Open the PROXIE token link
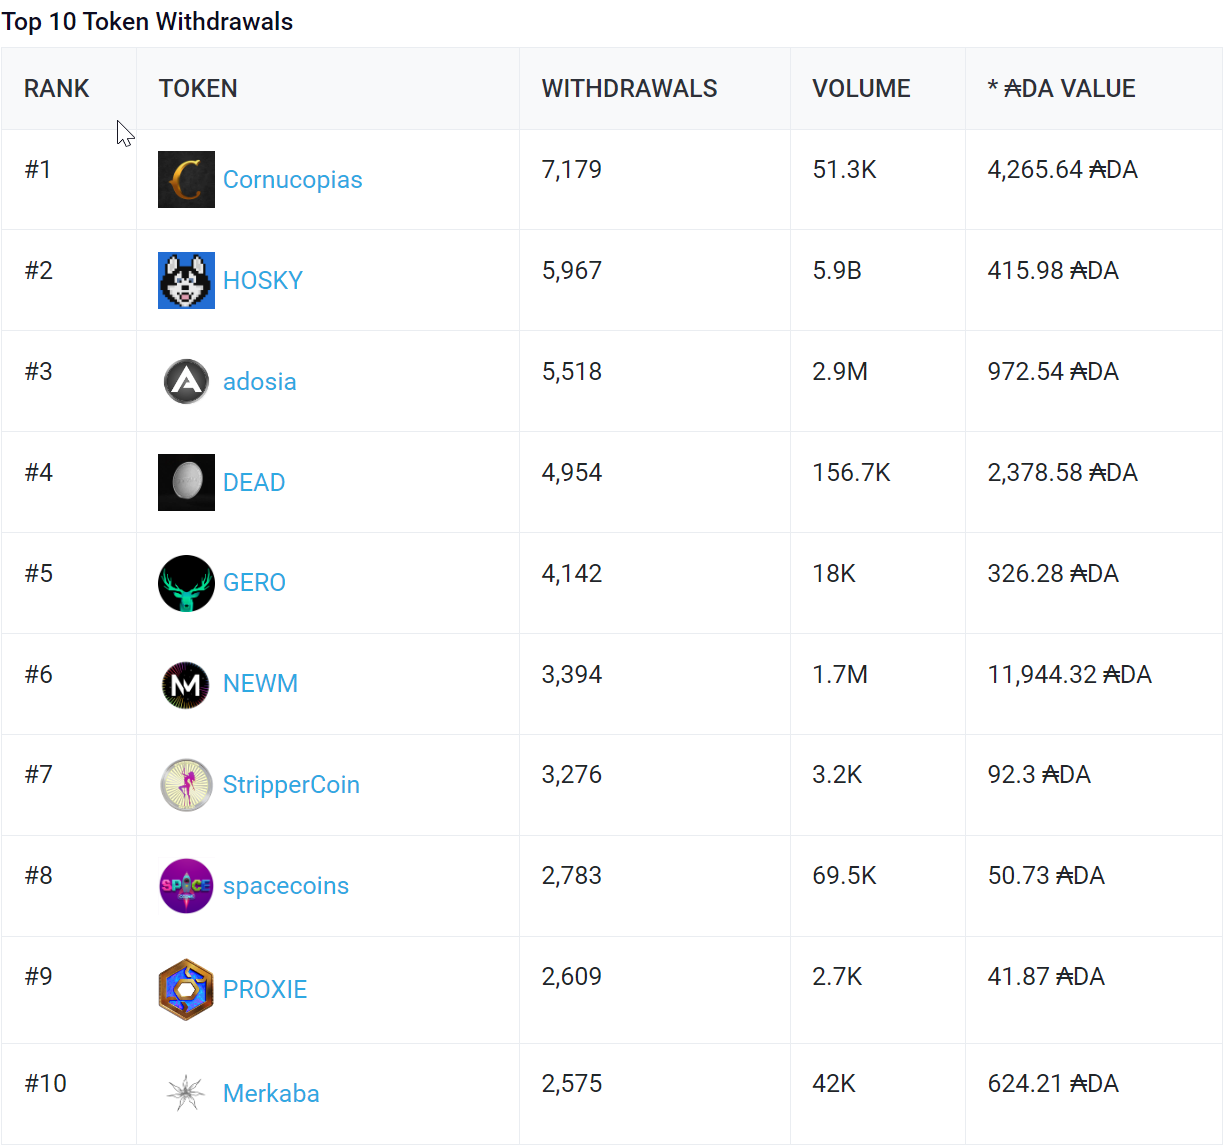 point(265,990)
